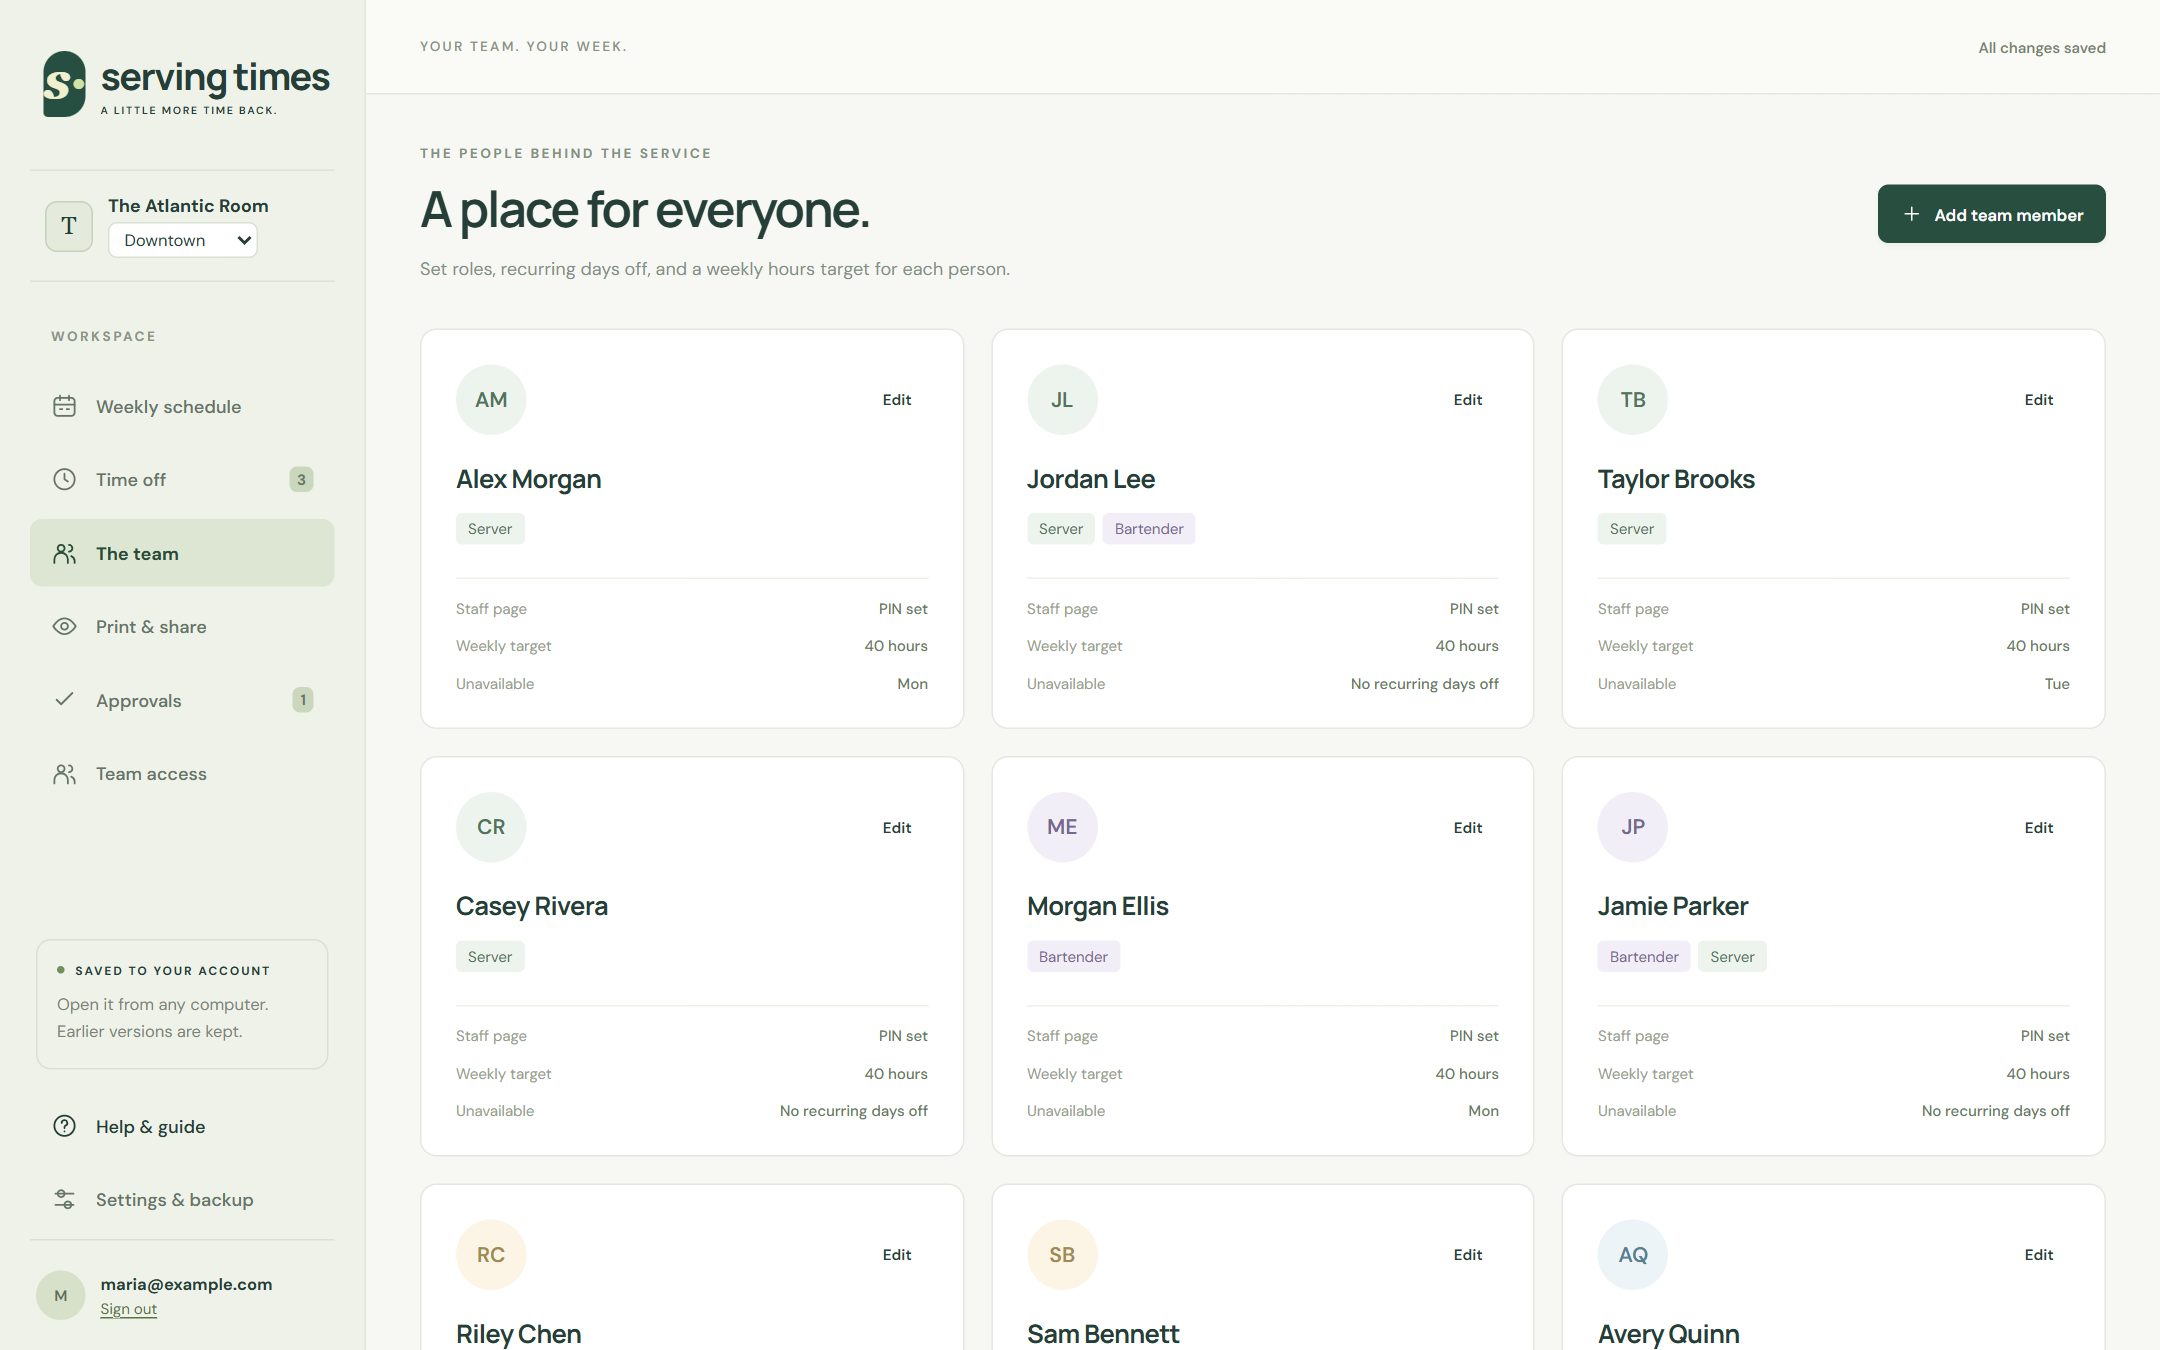Edit Casey Rivera's profile card

tap(897, 827)
